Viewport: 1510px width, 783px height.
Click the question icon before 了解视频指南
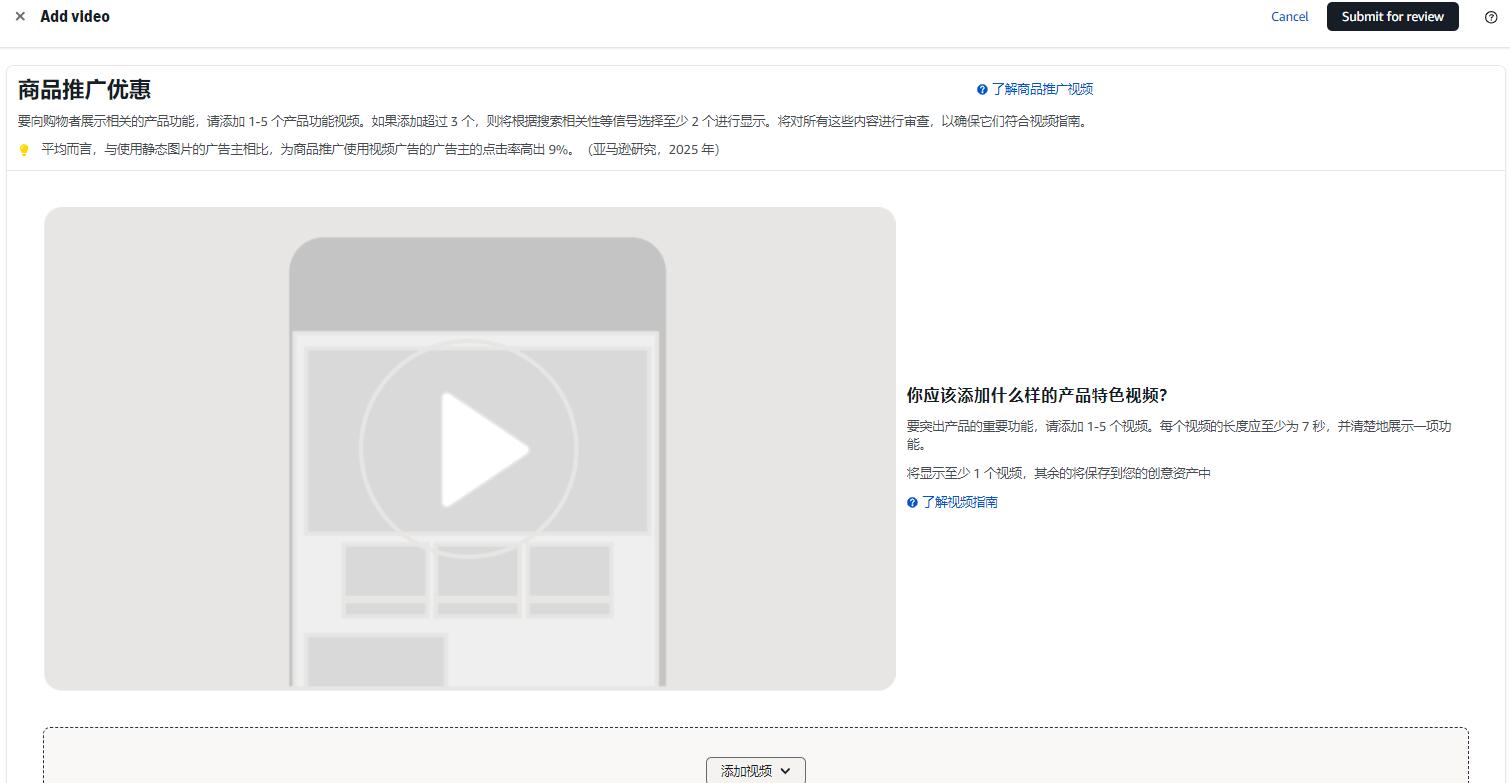pyautogui.click(x=912, y=503)
